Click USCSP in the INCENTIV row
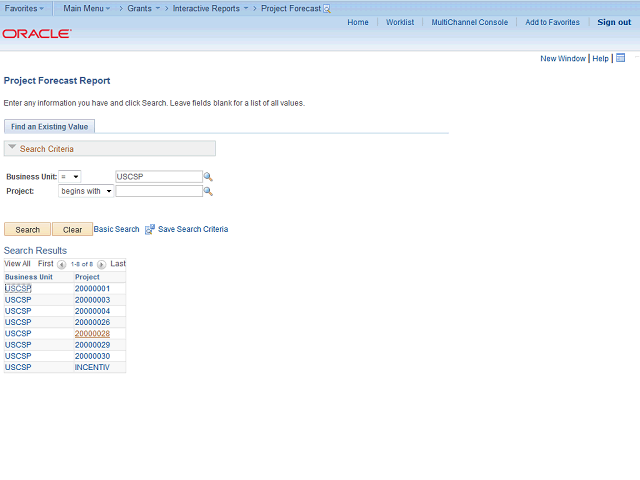This screenshot has width=640, height=480. pyautogui.click(x=18, y=367)
